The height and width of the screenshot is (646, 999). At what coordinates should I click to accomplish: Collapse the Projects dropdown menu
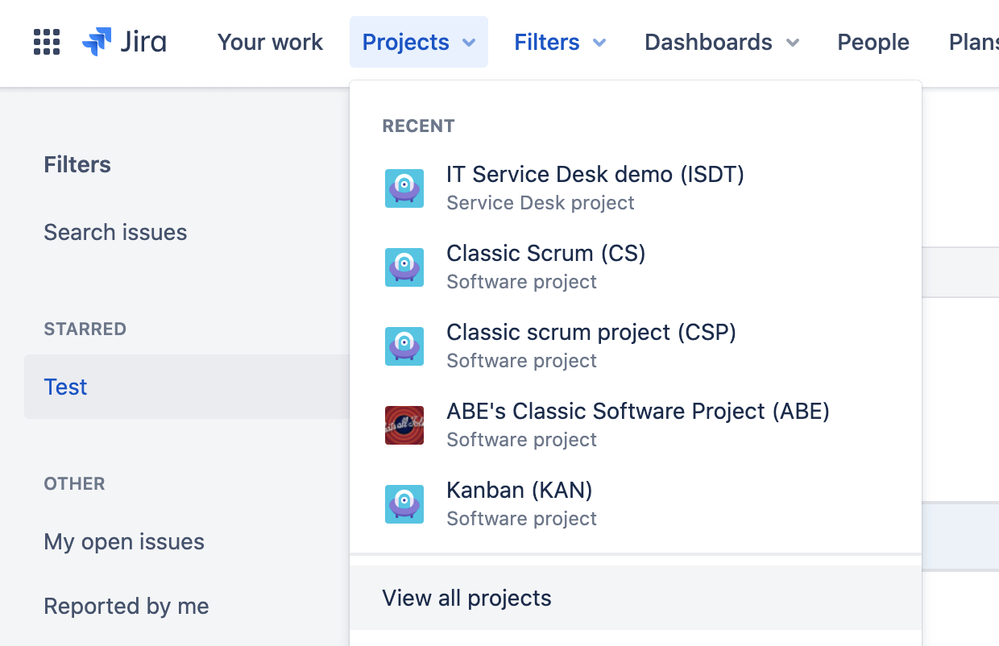pos(419,42)
